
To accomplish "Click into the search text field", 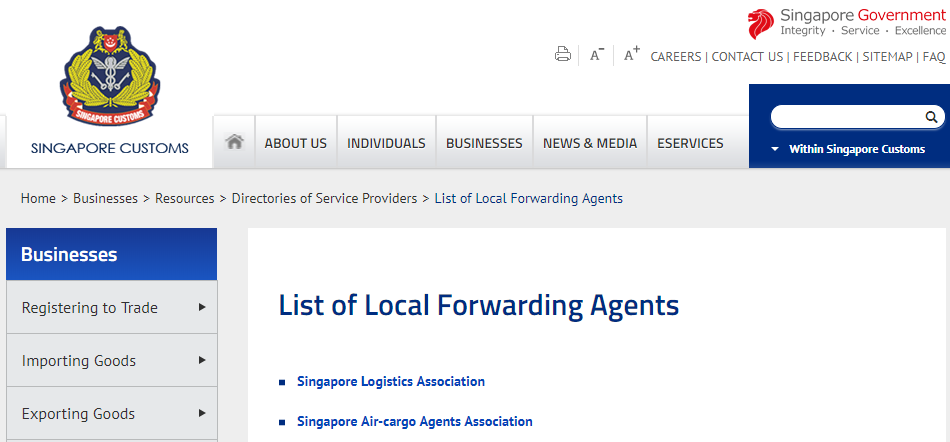I will (x=848, y=117).
